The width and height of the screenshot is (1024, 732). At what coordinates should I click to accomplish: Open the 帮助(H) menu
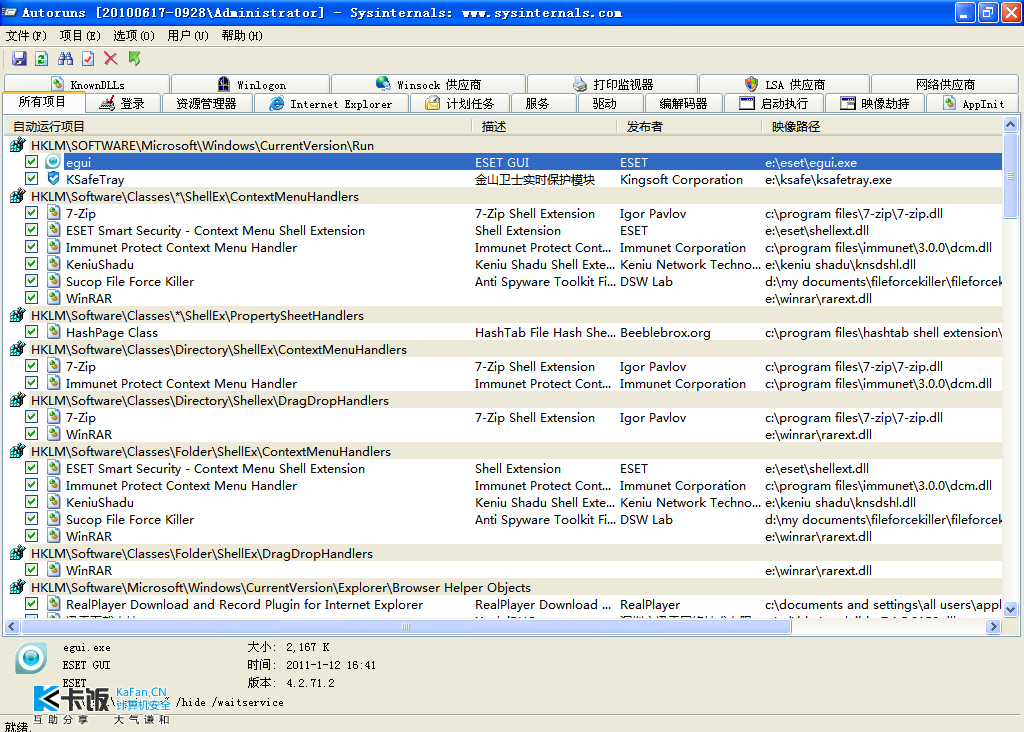pos(242,35)
